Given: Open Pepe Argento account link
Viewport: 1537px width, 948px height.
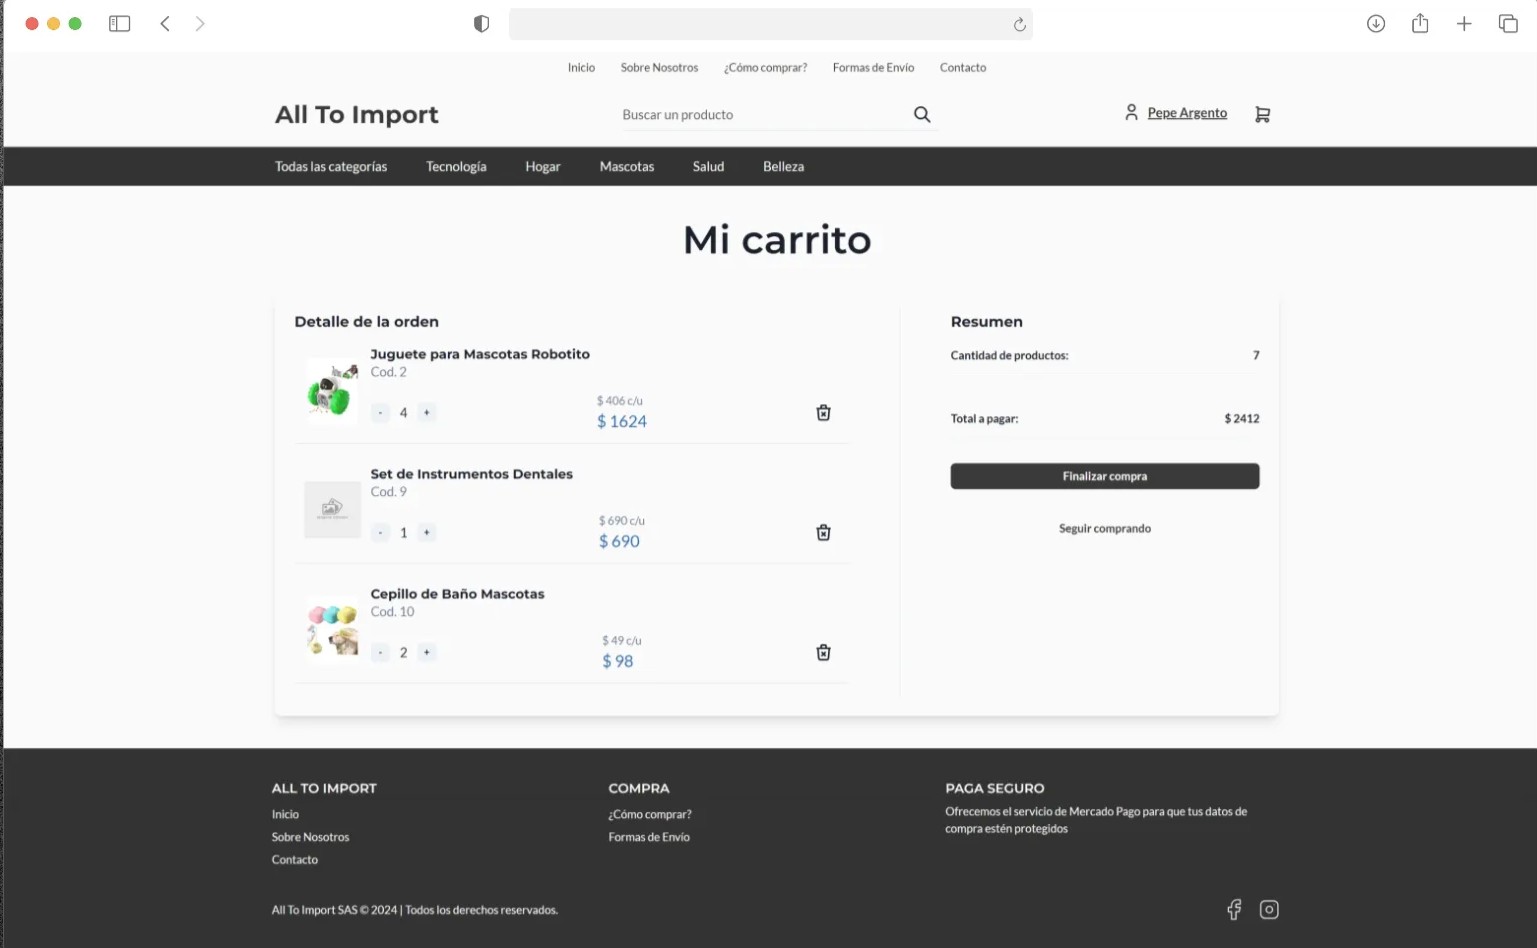Looking at the screenshot, I should coord(1187,113).
